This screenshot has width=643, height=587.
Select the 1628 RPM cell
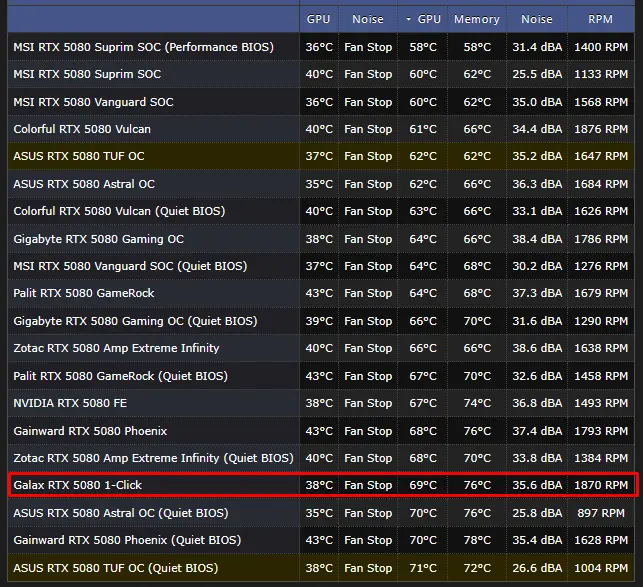pos(601,540)
